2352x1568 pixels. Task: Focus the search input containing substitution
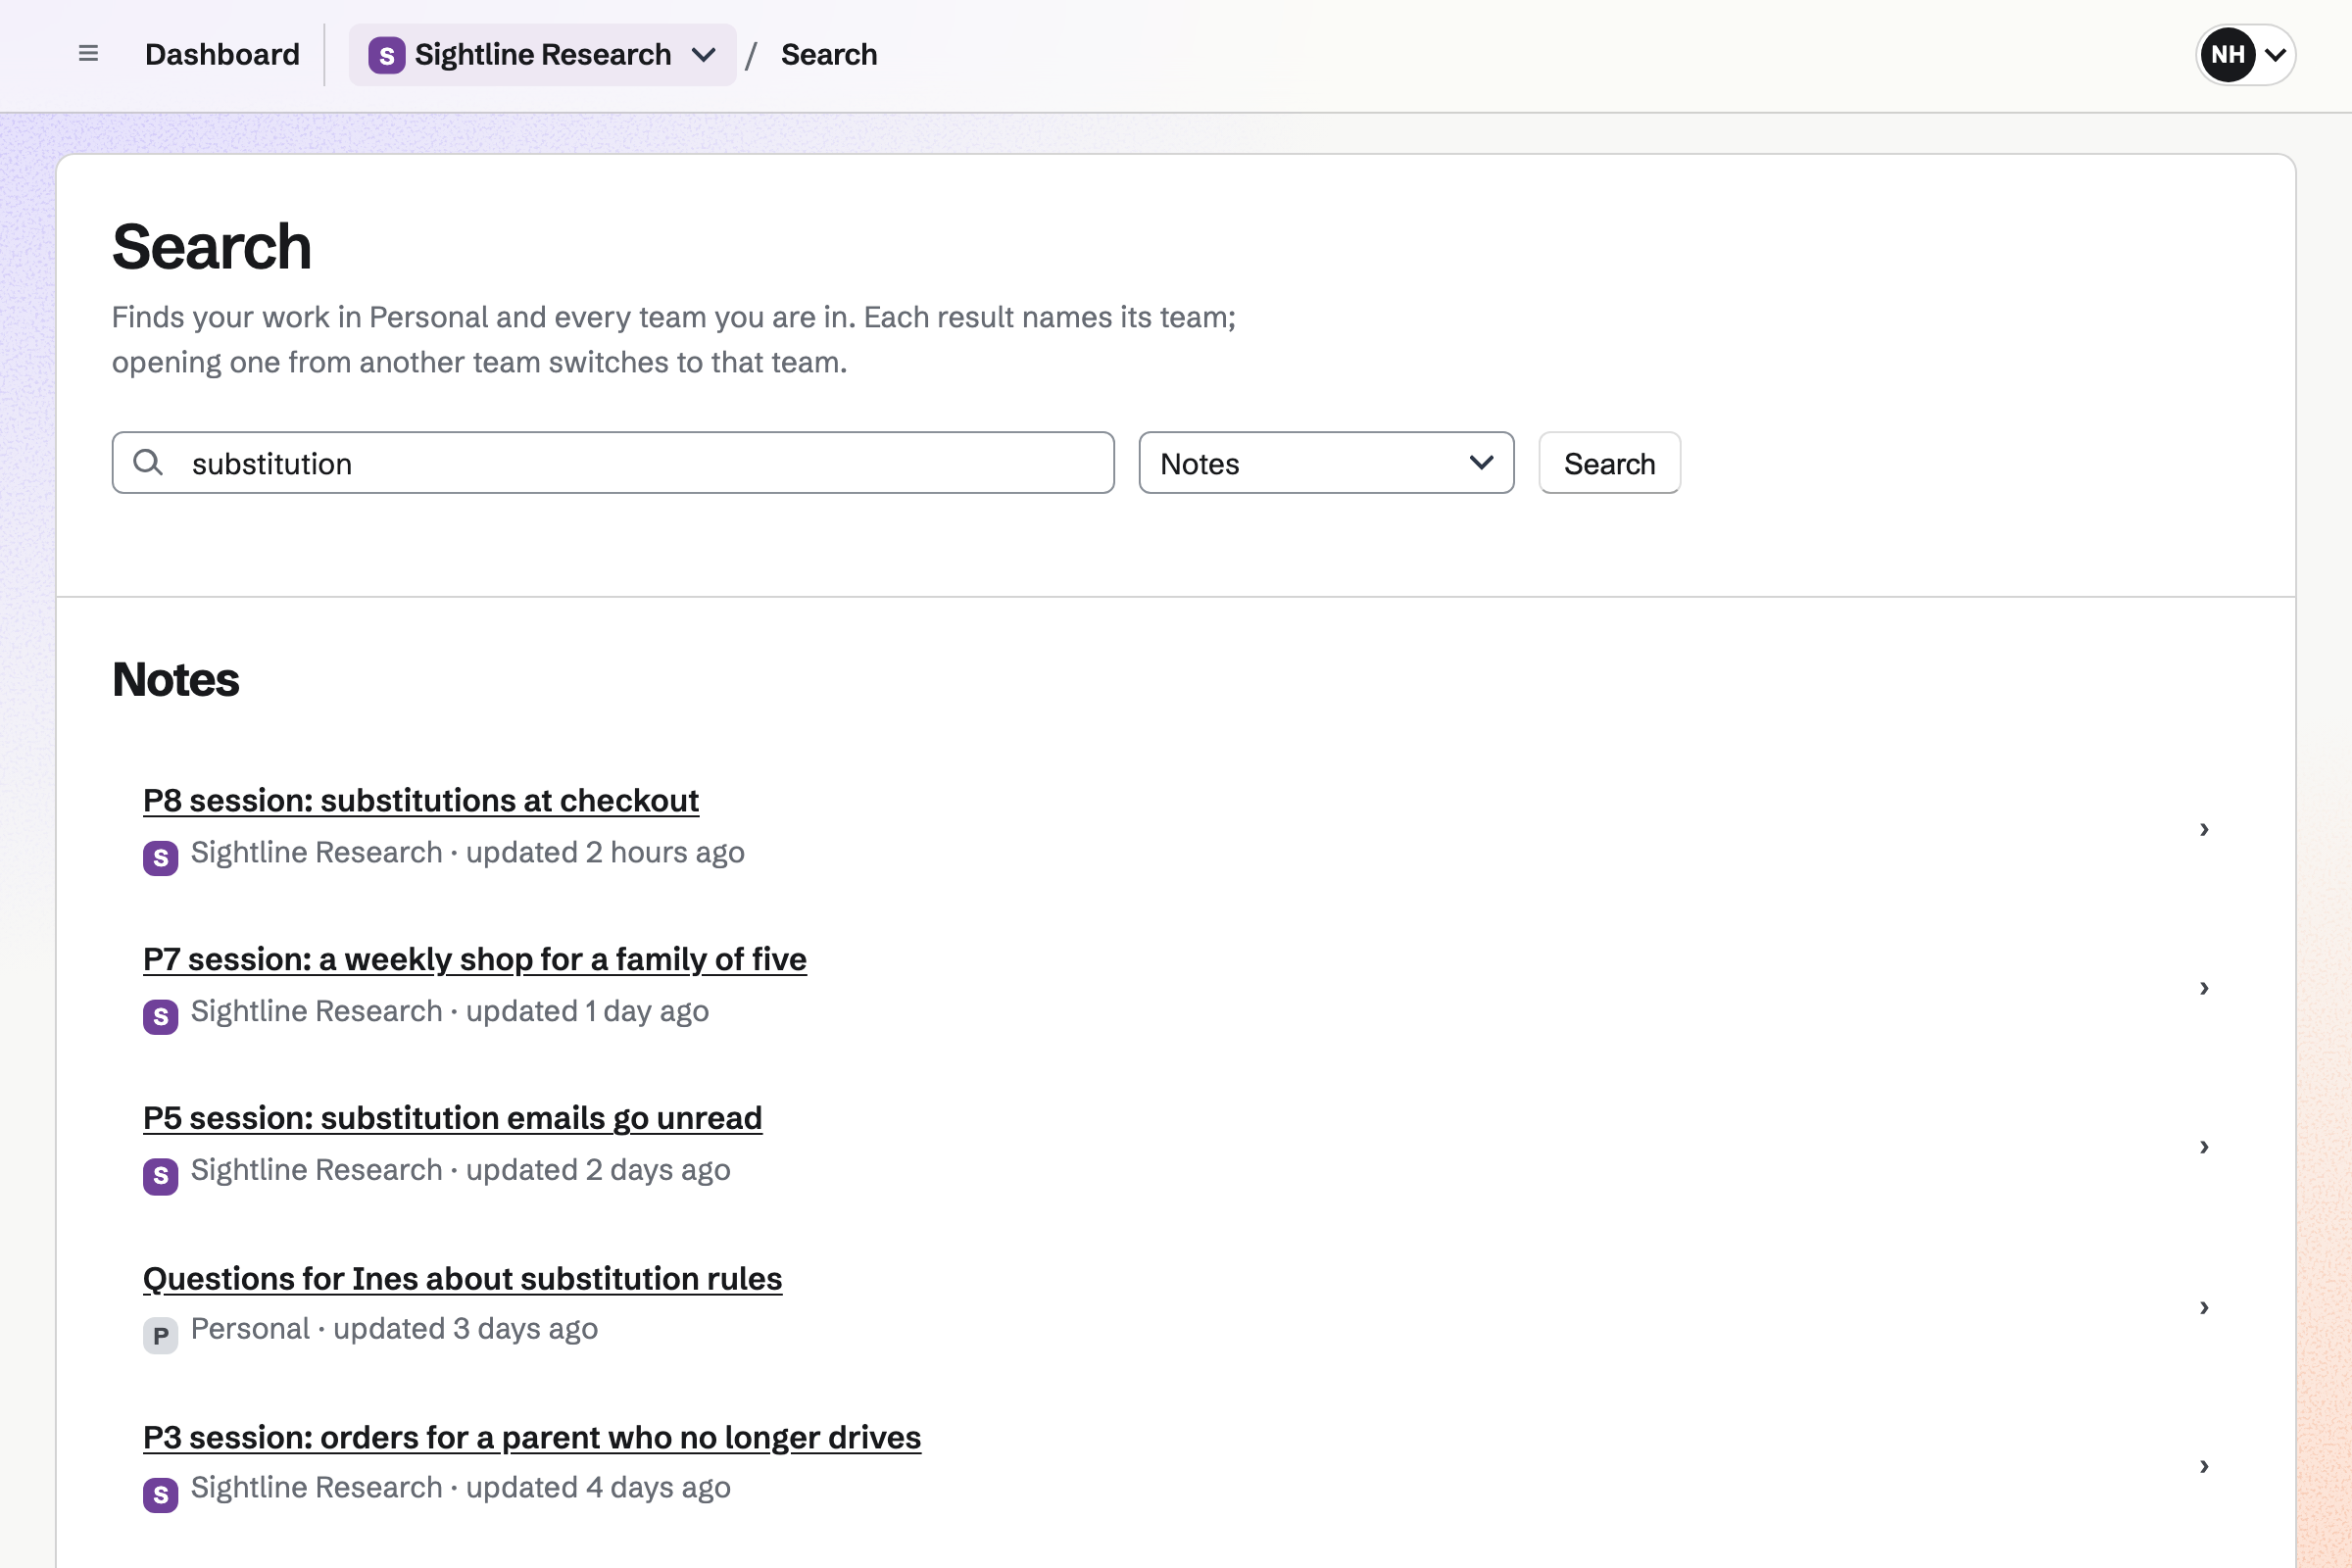(613, 463)
